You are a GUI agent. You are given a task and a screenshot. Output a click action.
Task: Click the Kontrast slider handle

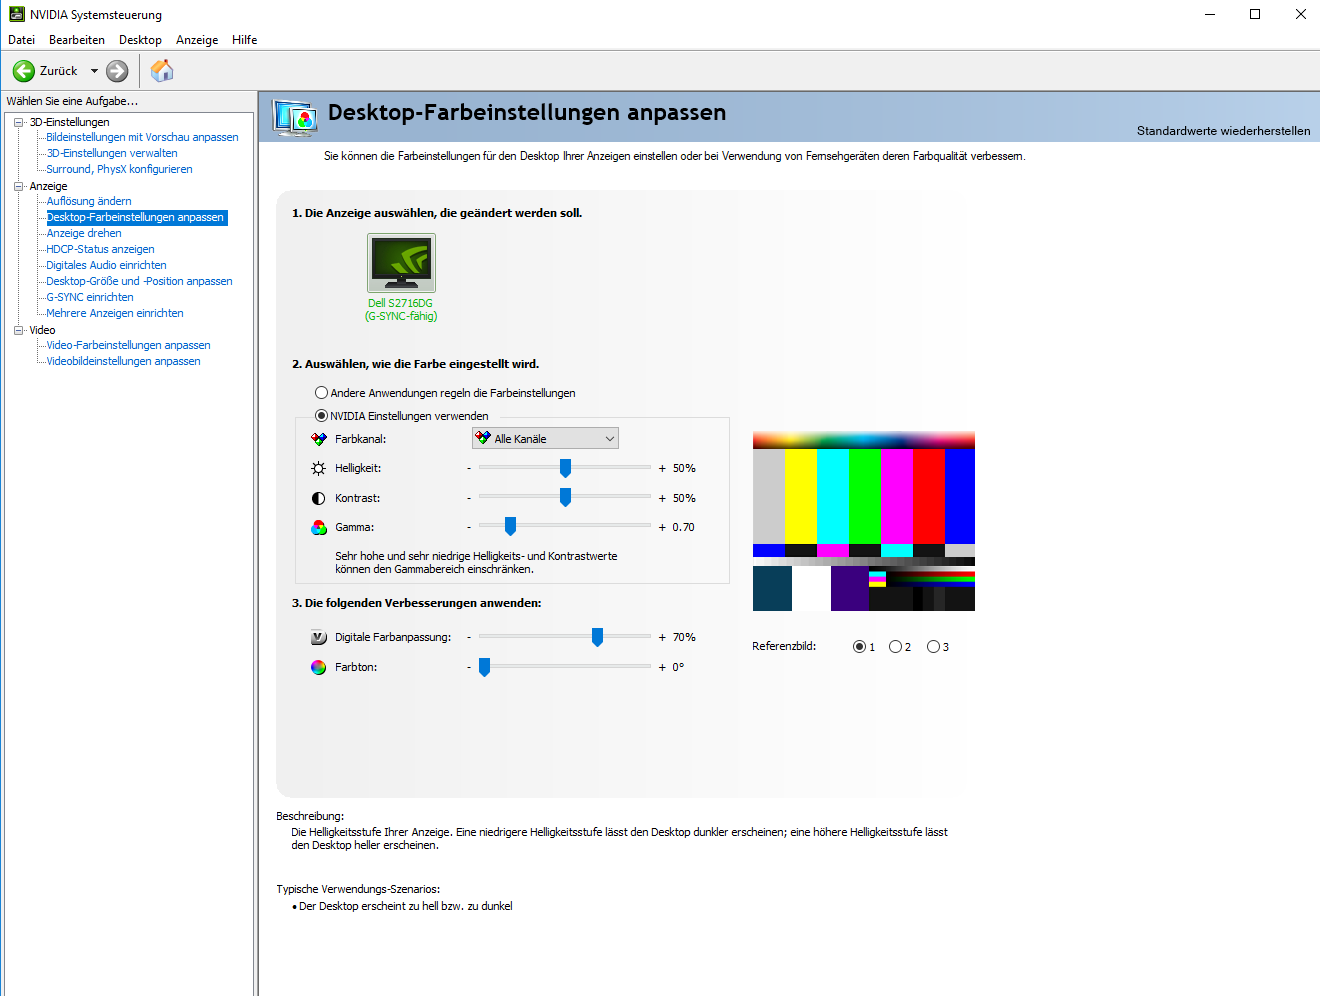[x=565, y=497]
